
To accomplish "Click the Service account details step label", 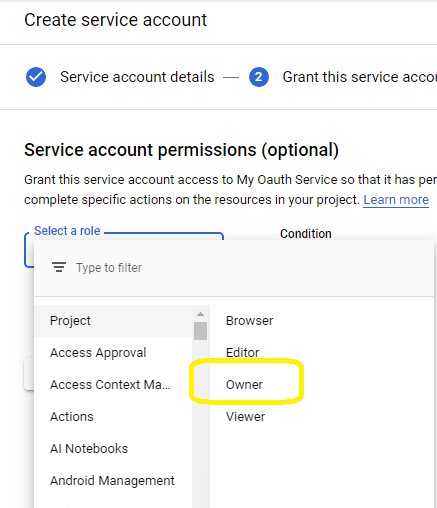I will pyautogui.click(x=137, y=77).
